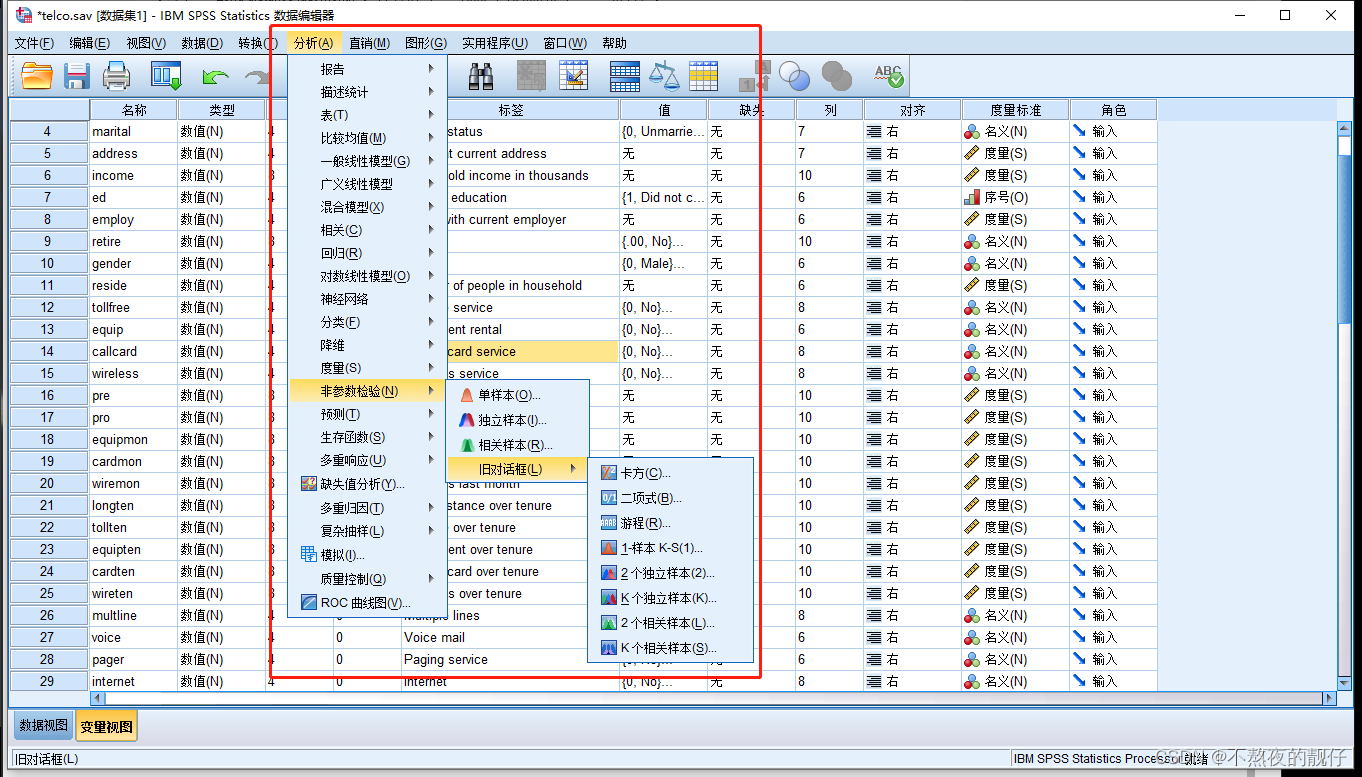Switch to the 变量视图 tab
This screenshot has height=777, width=1362.
[x=106, y=727]
